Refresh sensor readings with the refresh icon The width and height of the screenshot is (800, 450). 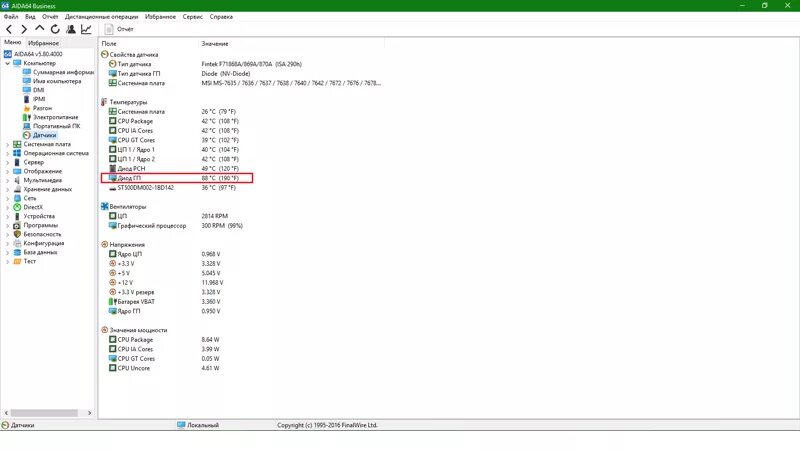point(55,29)
